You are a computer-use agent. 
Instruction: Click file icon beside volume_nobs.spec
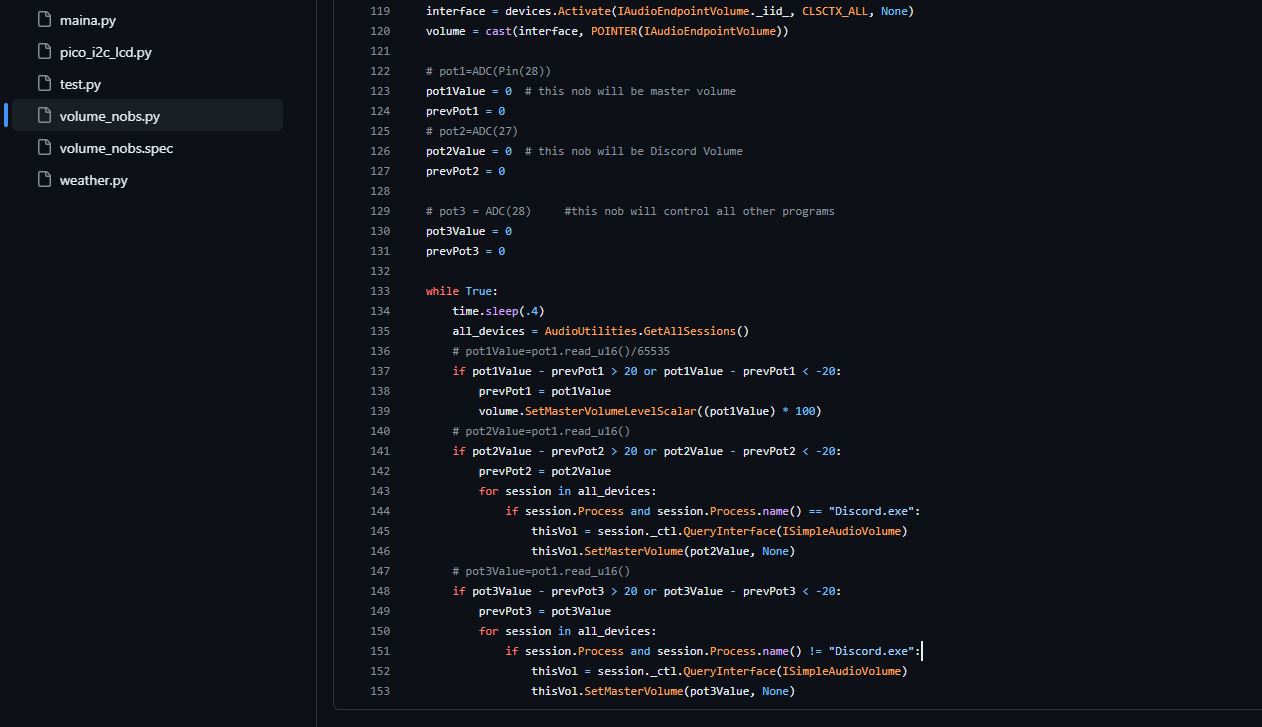(x=43, y=147)
